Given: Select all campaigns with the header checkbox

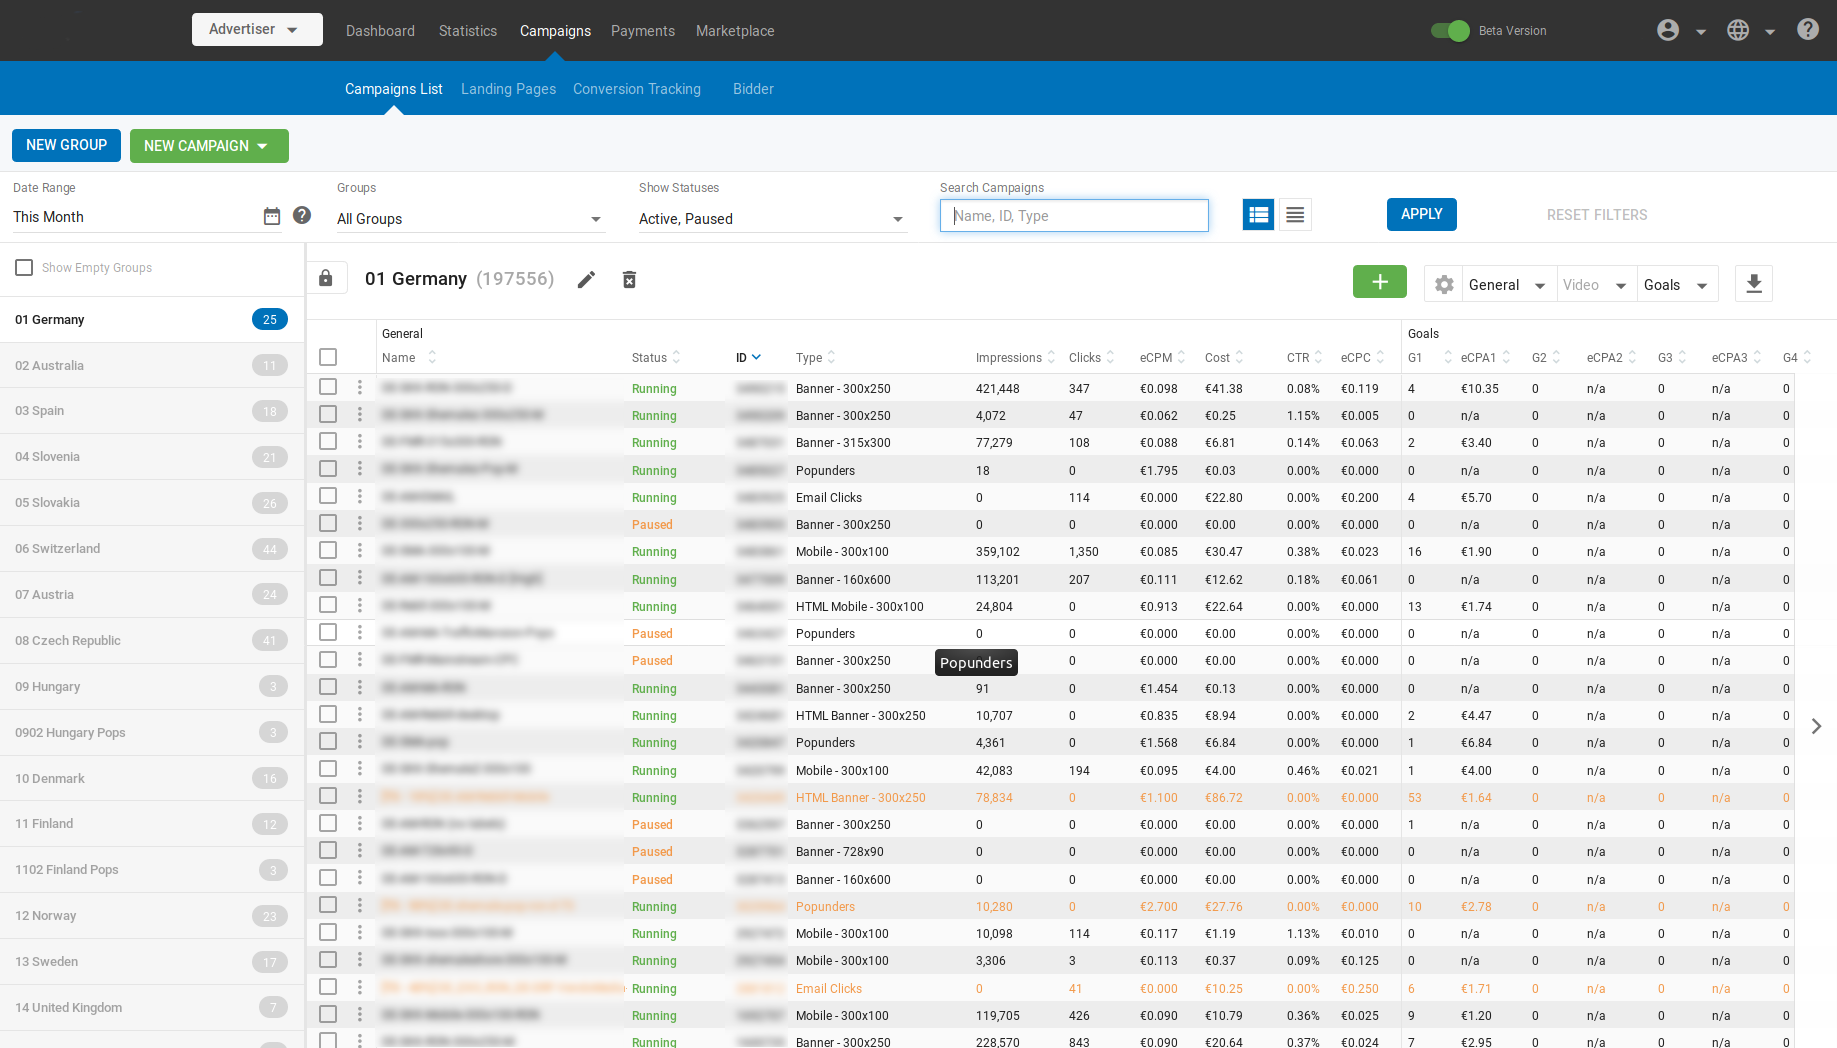Looking at the screenshot, I should (x=328, y=356).
